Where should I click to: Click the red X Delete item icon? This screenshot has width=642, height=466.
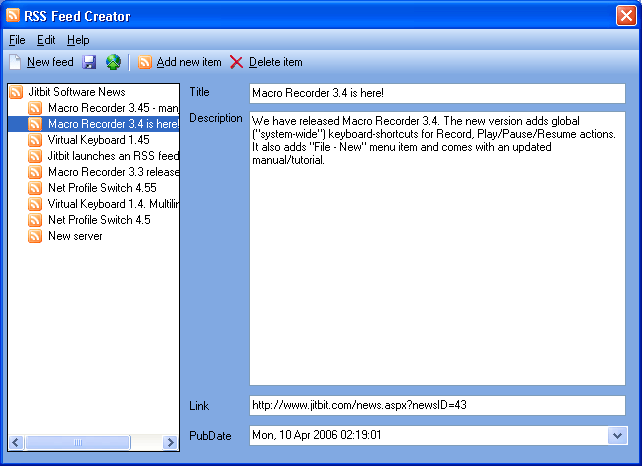coord(237,62)
